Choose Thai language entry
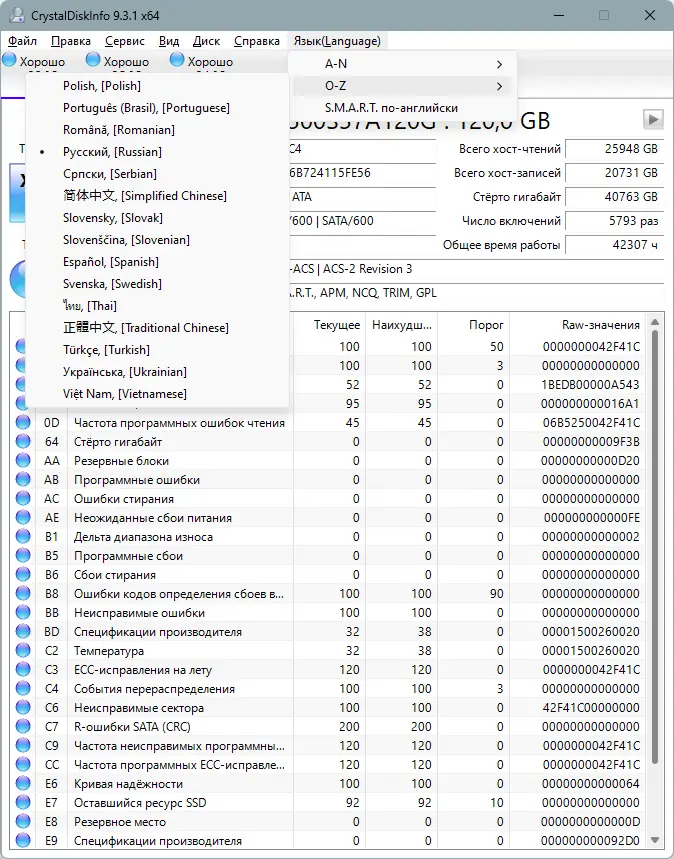Screen dimensions: 674x859 click(x=158, y=306)
